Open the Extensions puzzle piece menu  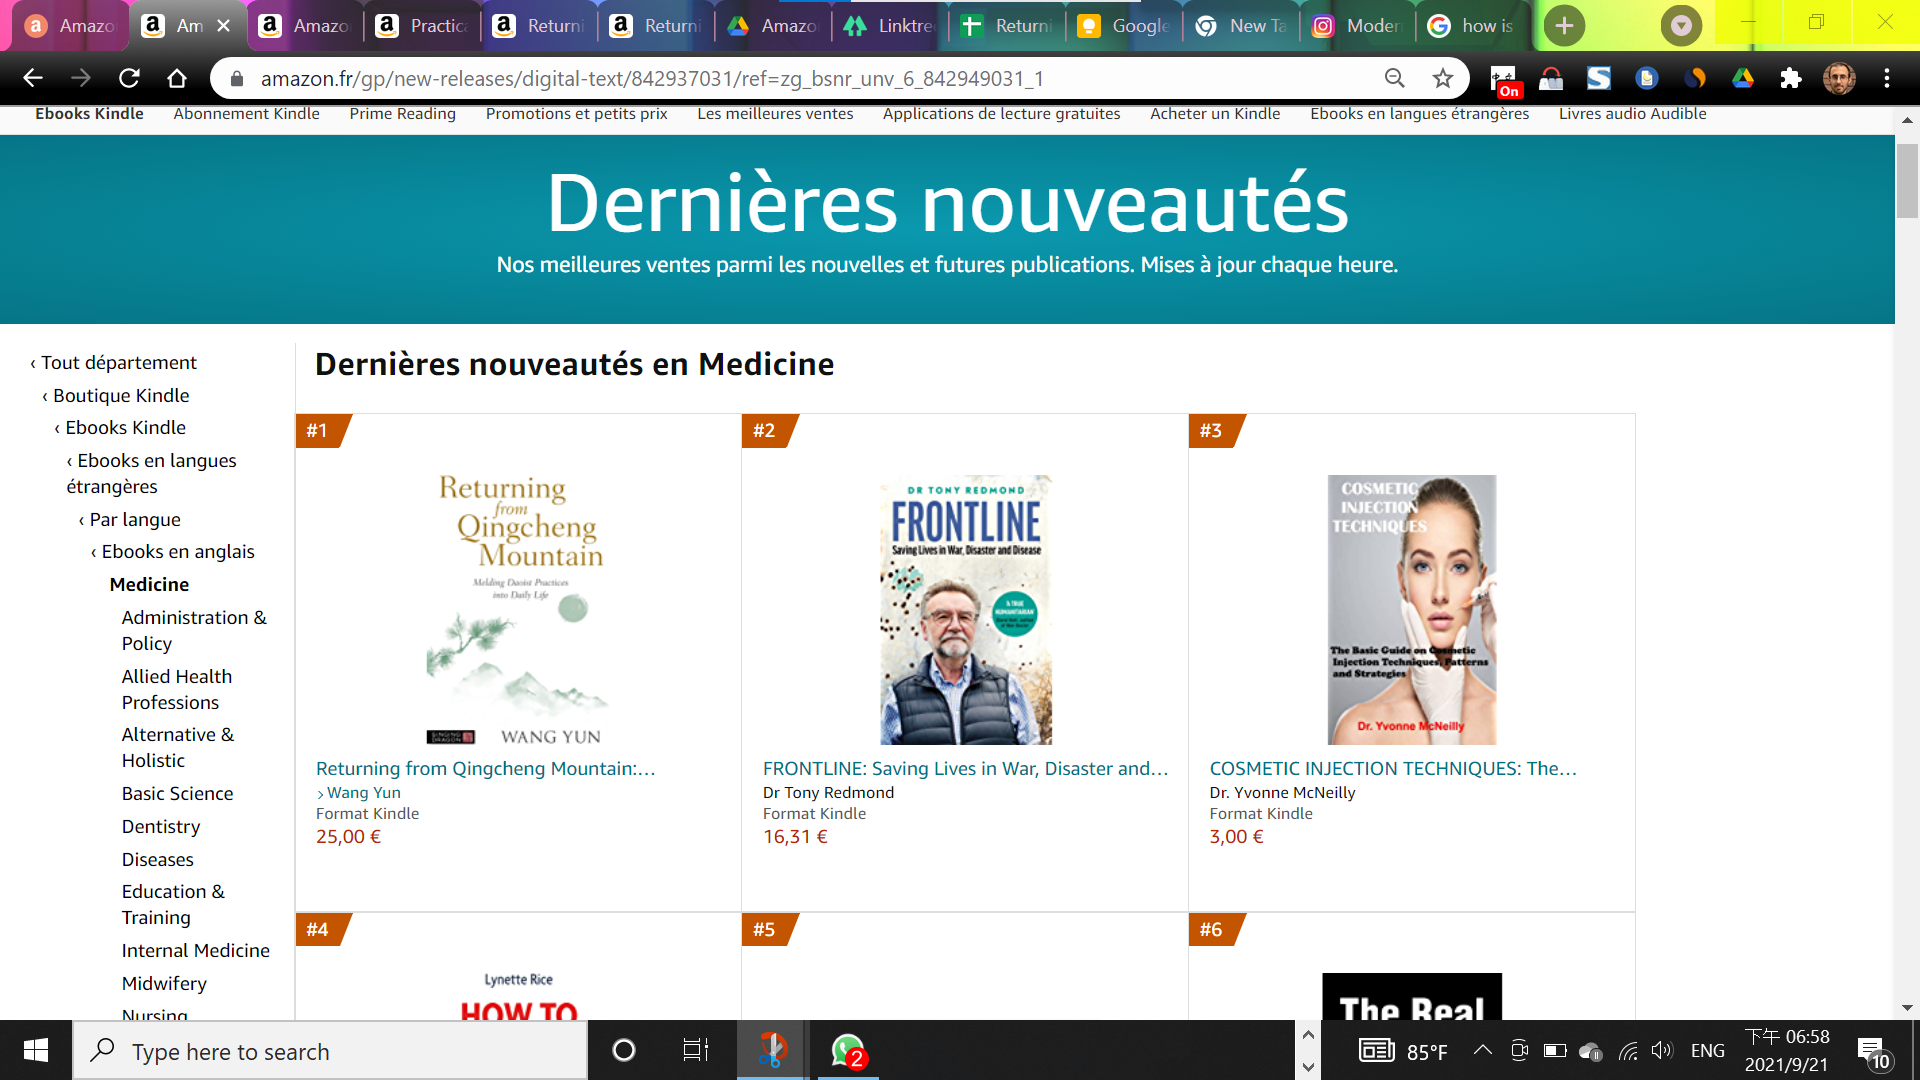point(1791,78)
